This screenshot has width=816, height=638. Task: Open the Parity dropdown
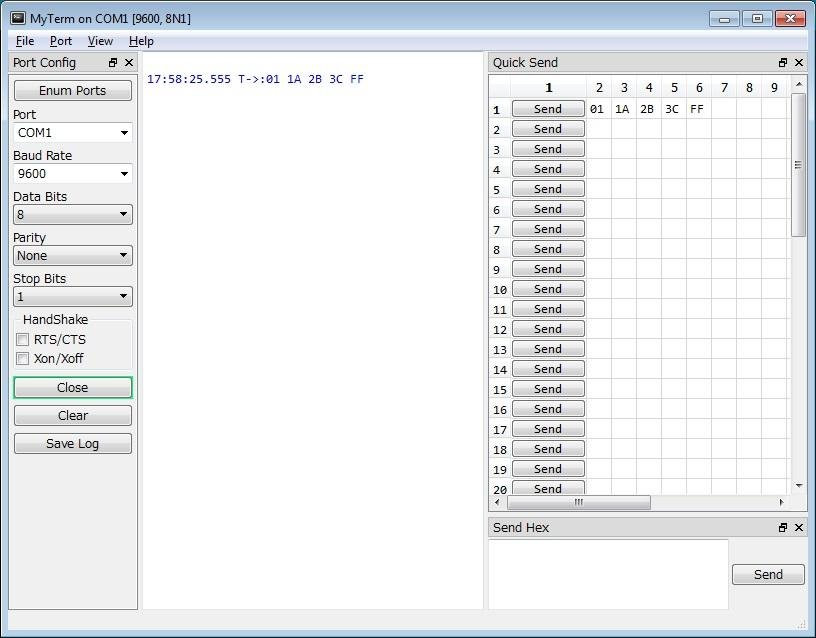click(x=73, y=256)
